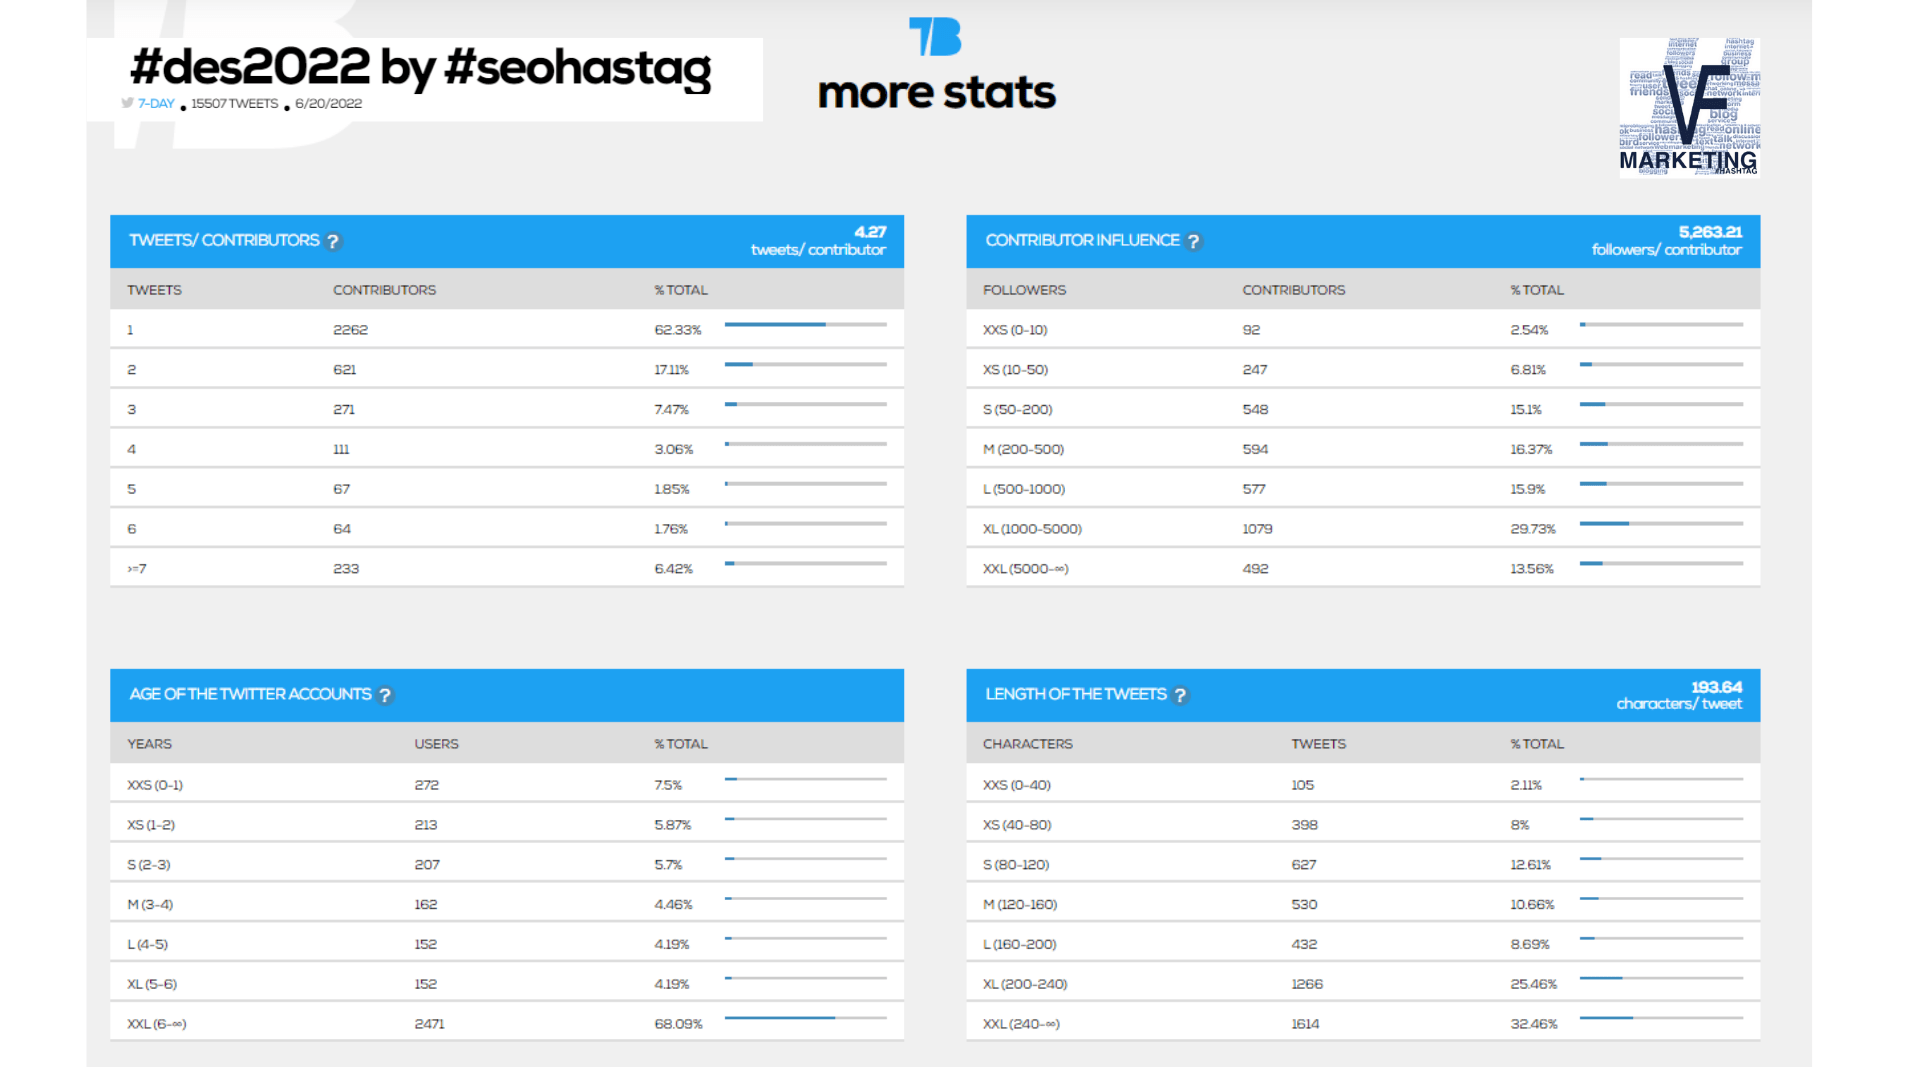
Task: Click the 5,263.21 followers/contributor value
Action: click(x=1667, y=241)
